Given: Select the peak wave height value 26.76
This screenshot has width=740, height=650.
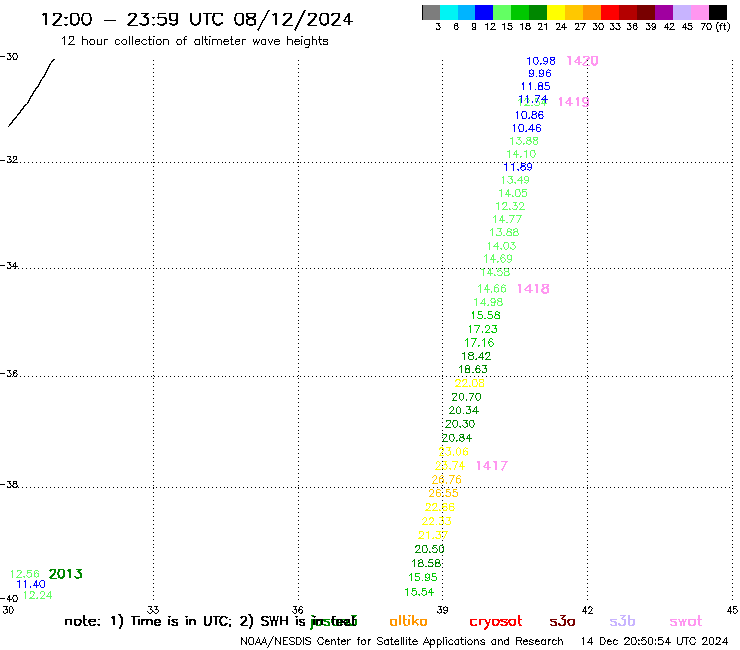Looking at the screenshot, I should 446,480.
